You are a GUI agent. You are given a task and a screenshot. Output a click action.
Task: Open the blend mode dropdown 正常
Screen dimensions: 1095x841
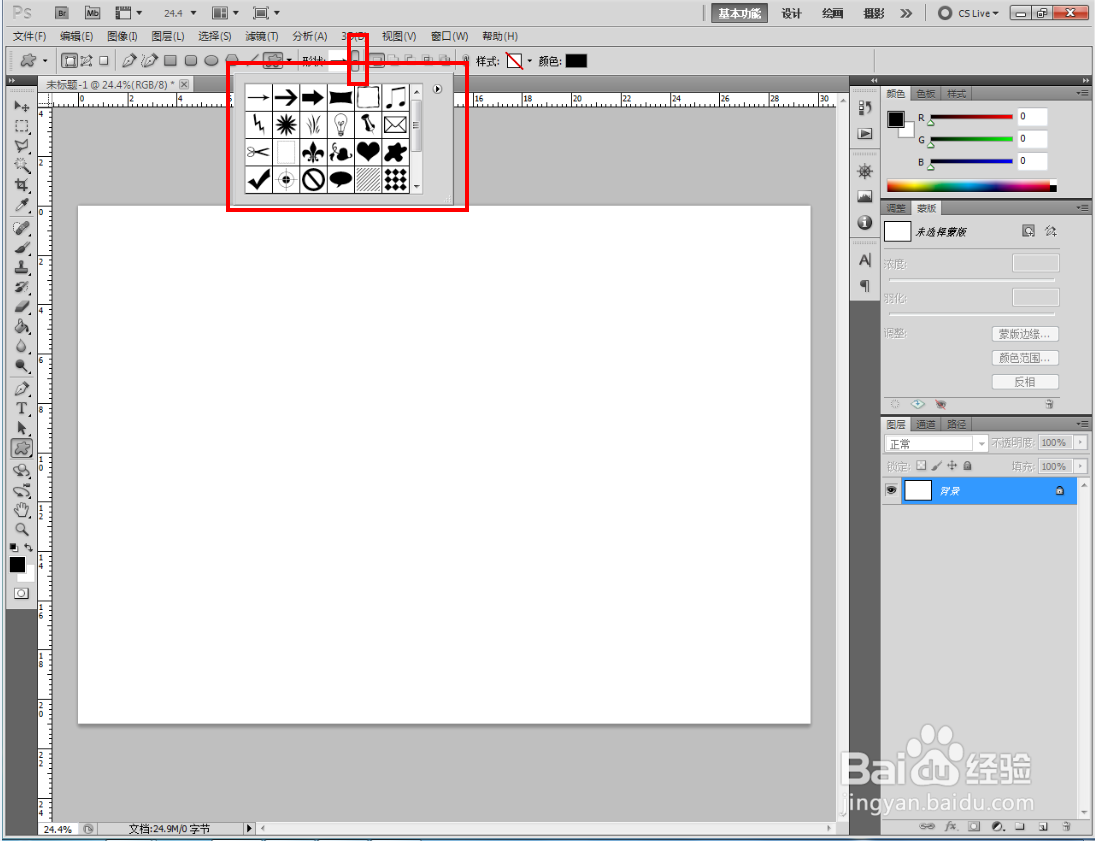[935, 444]
